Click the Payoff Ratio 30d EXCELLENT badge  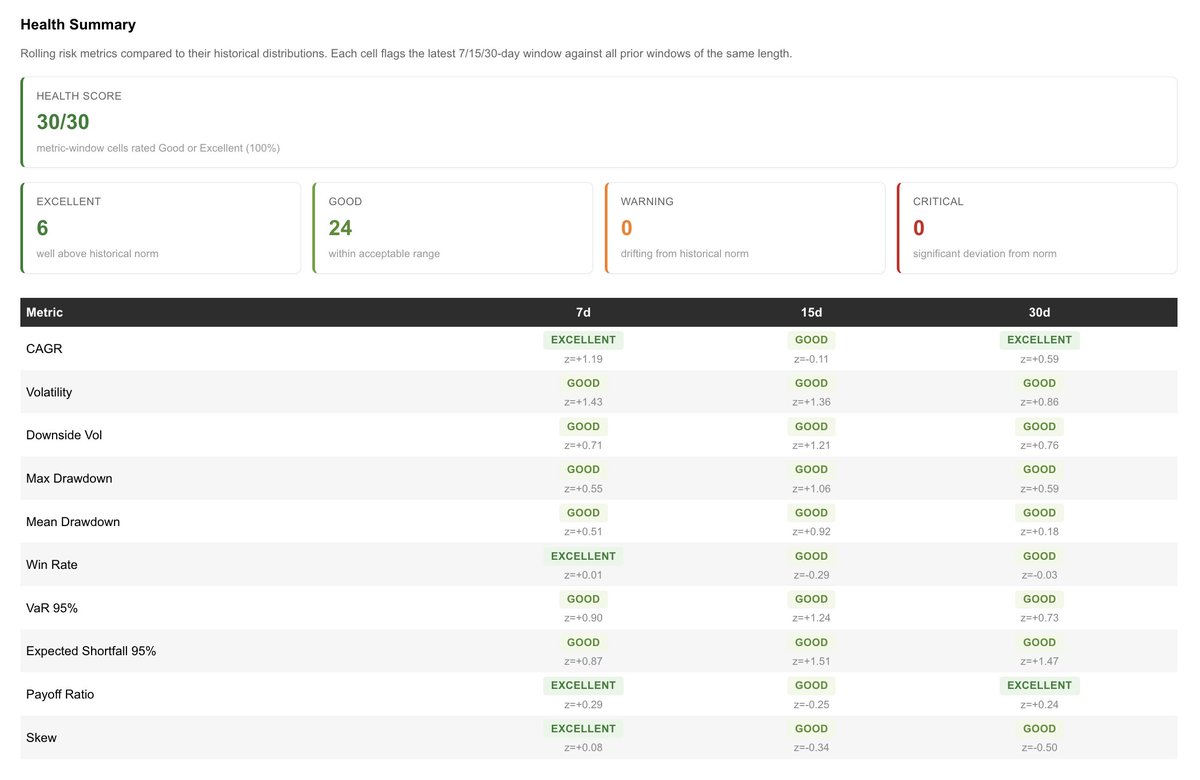1039,685
